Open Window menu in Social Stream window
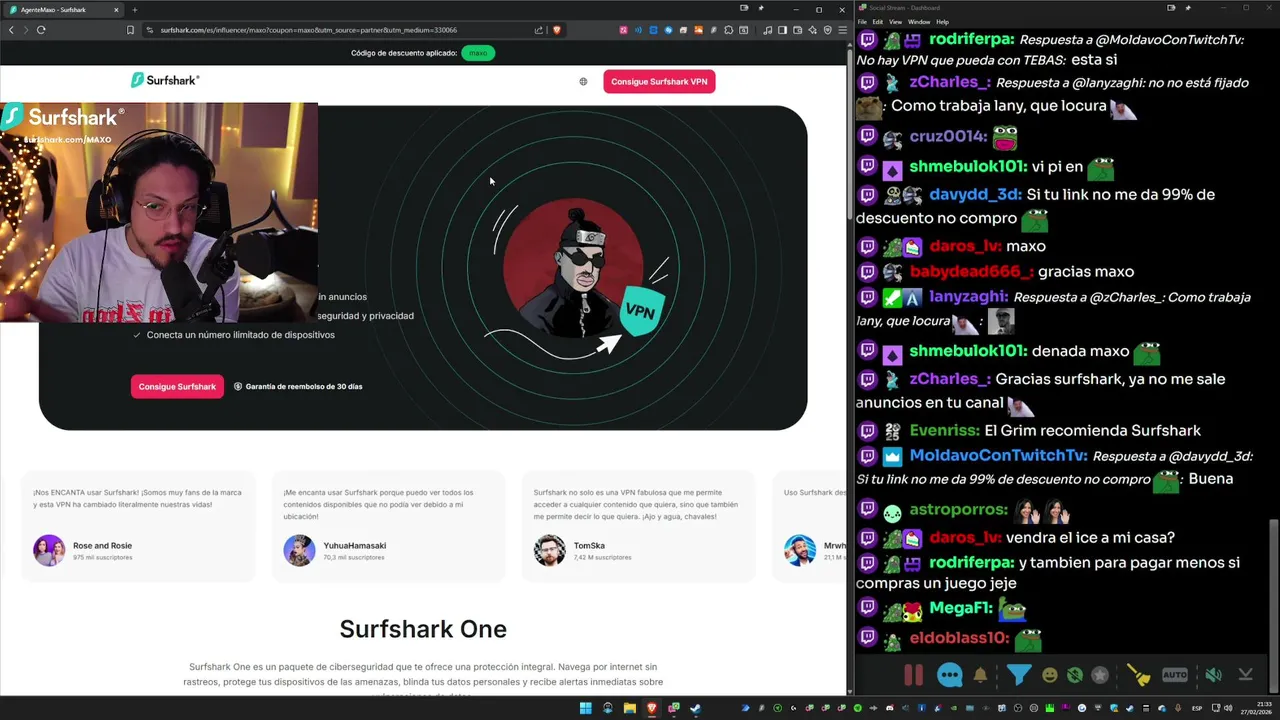The width and height of the screenshot is (1280, 720). click(919, 21)
